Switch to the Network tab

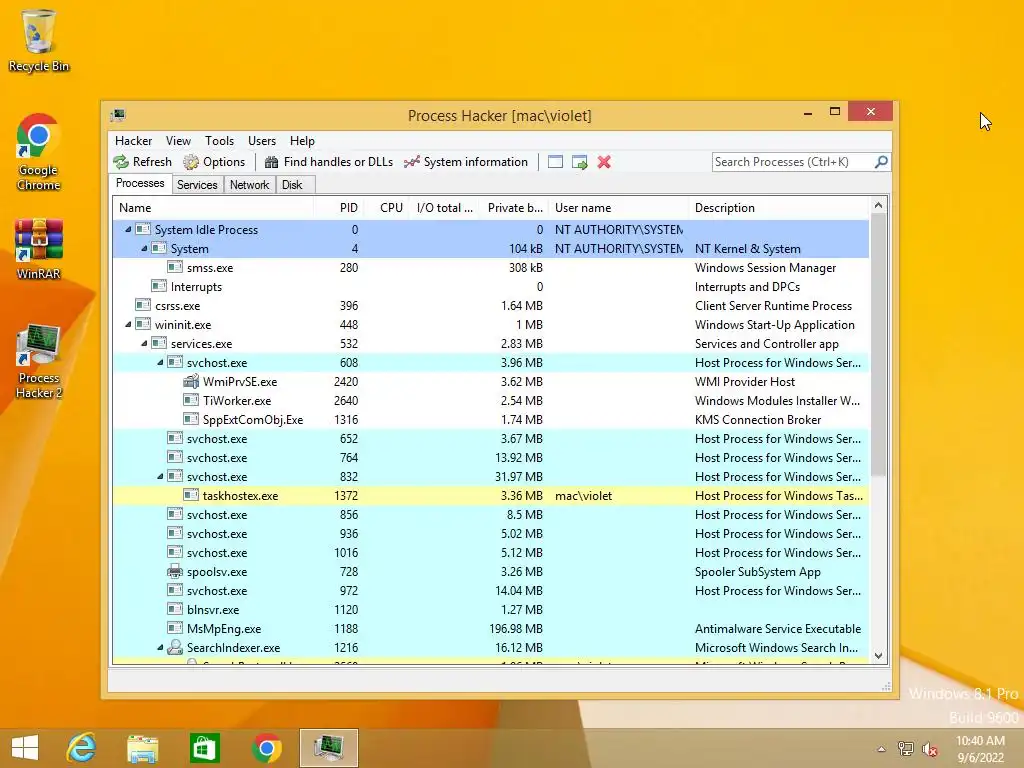[249, 185]
